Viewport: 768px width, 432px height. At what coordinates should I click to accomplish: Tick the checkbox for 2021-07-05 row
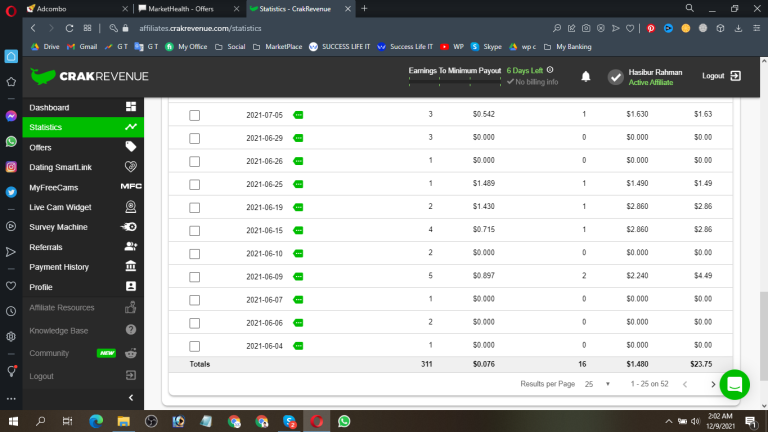coord(194,115)
